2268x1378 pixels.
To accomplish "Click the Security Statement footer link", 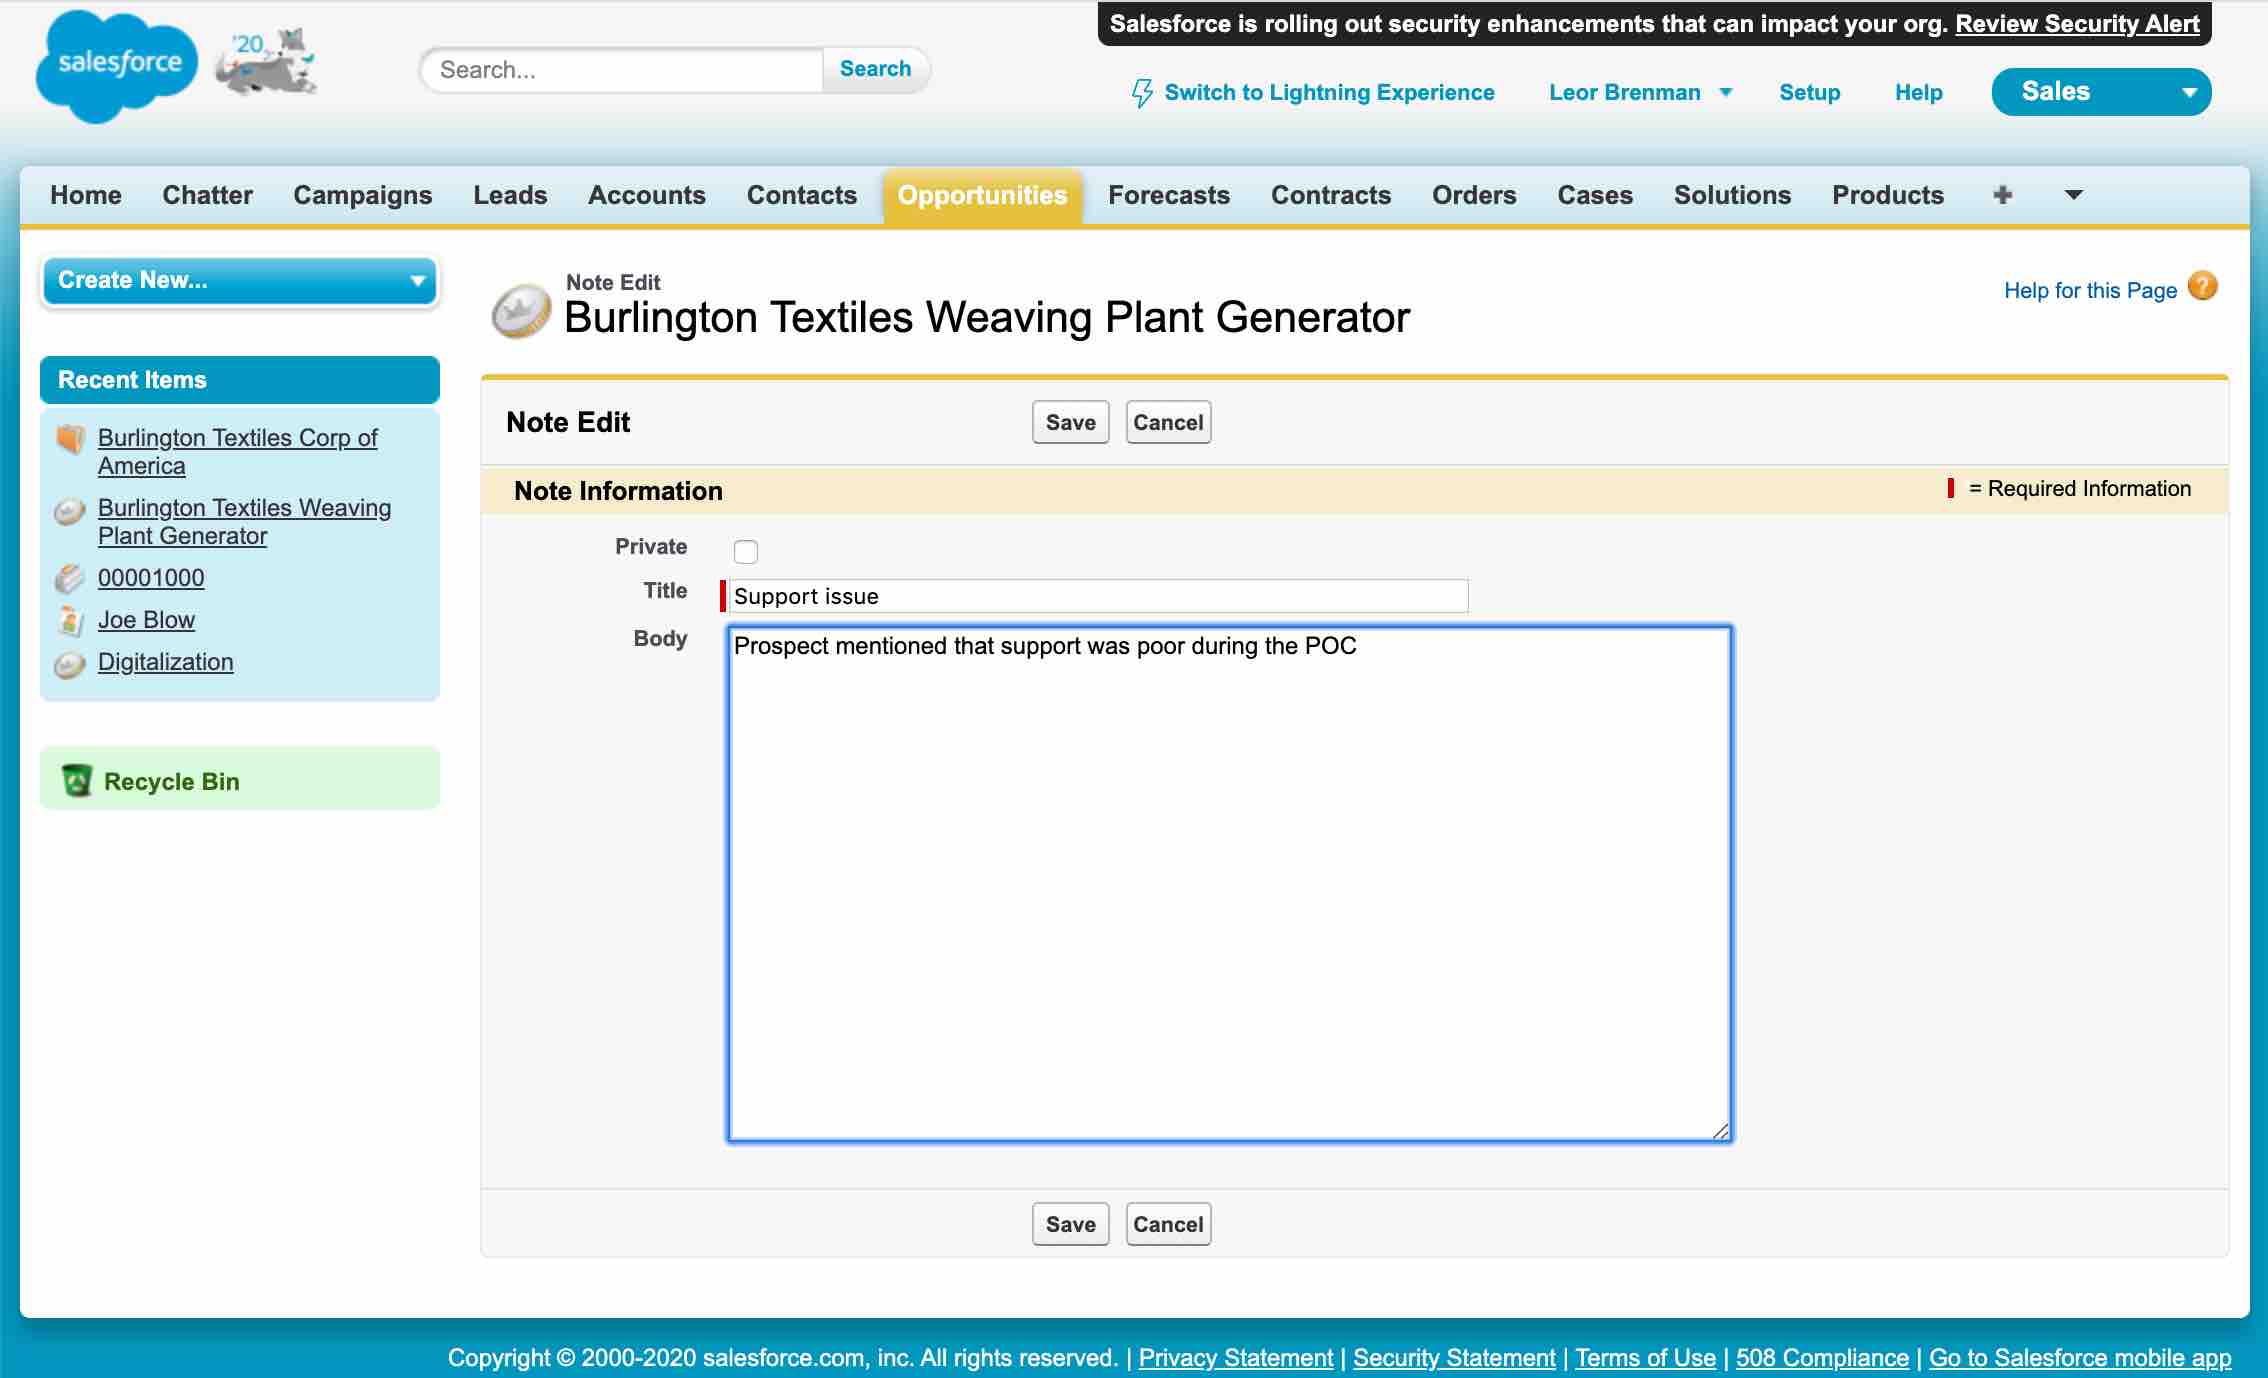I will [1454, 1357].
